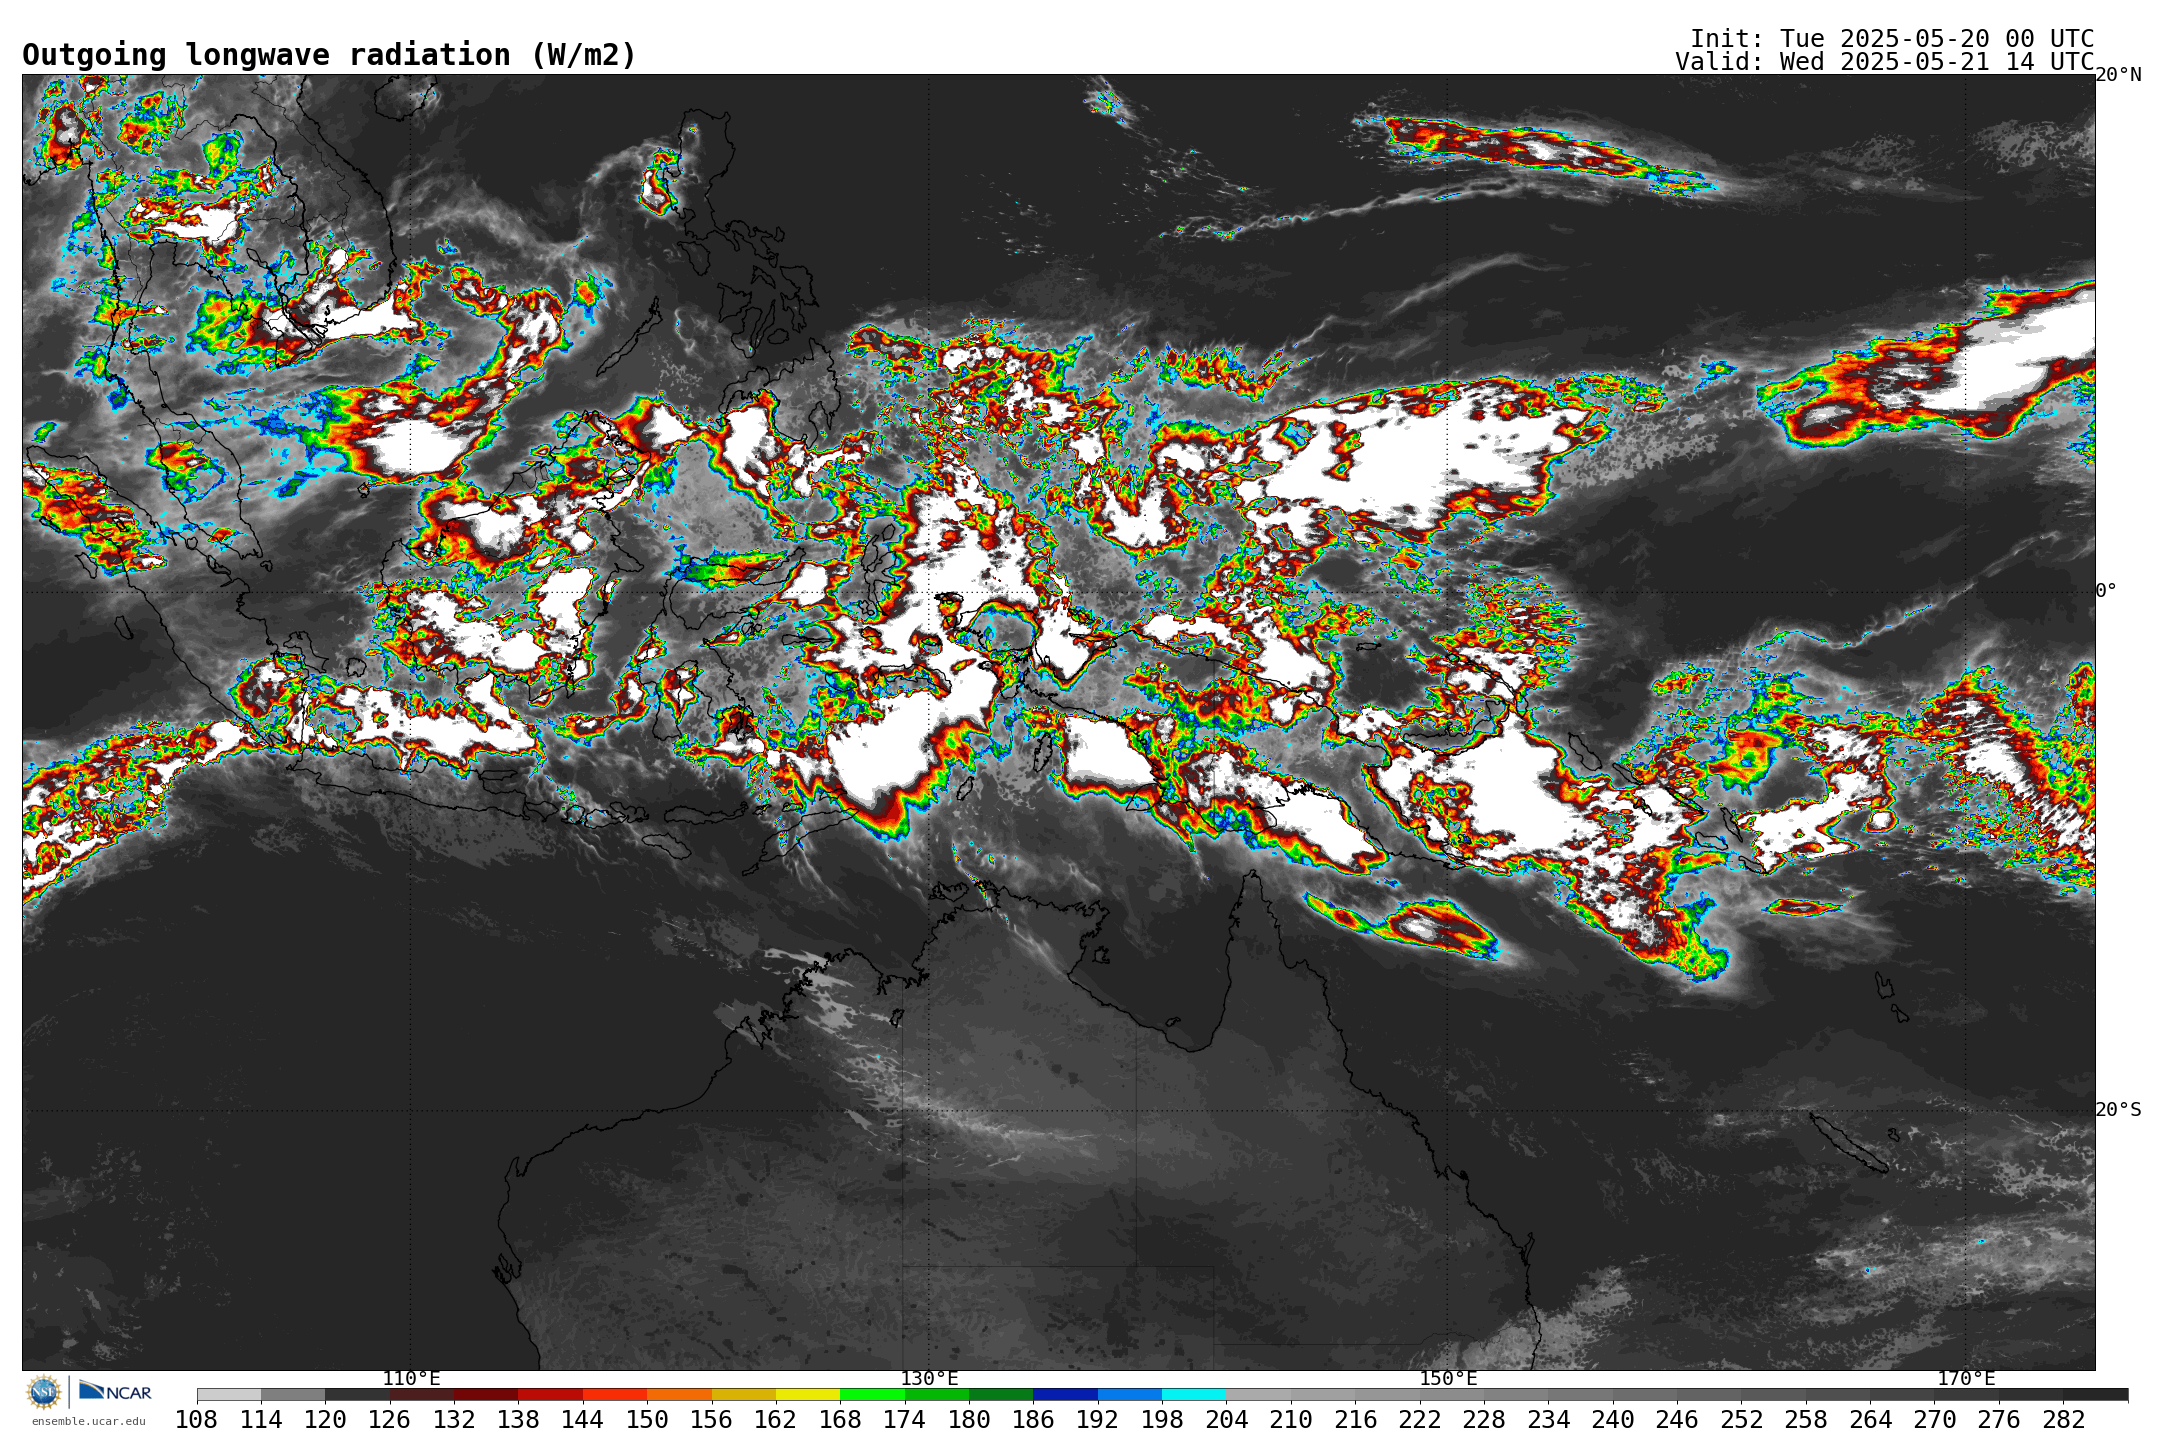Open the ensemble.ucar.edu link text
This screenshot has width=2160, height=1433.
tap(88, 1421)
